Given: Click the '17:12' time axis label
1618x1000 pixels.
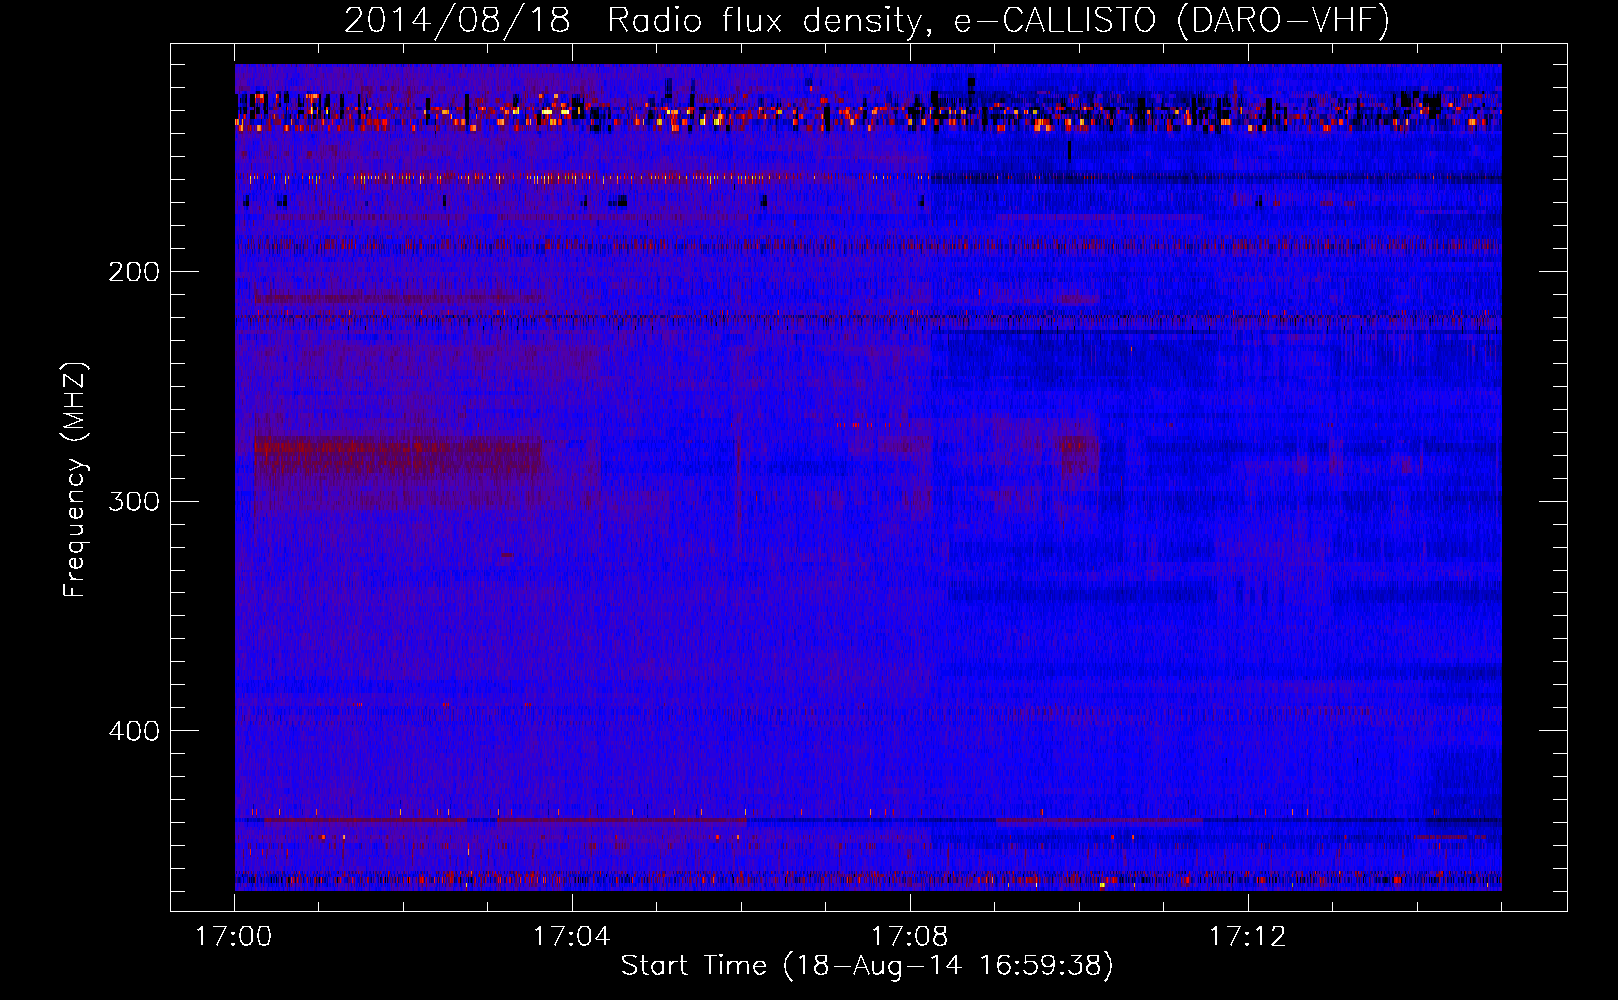Looking at the screenshot, I should (x=1248, y=937).
